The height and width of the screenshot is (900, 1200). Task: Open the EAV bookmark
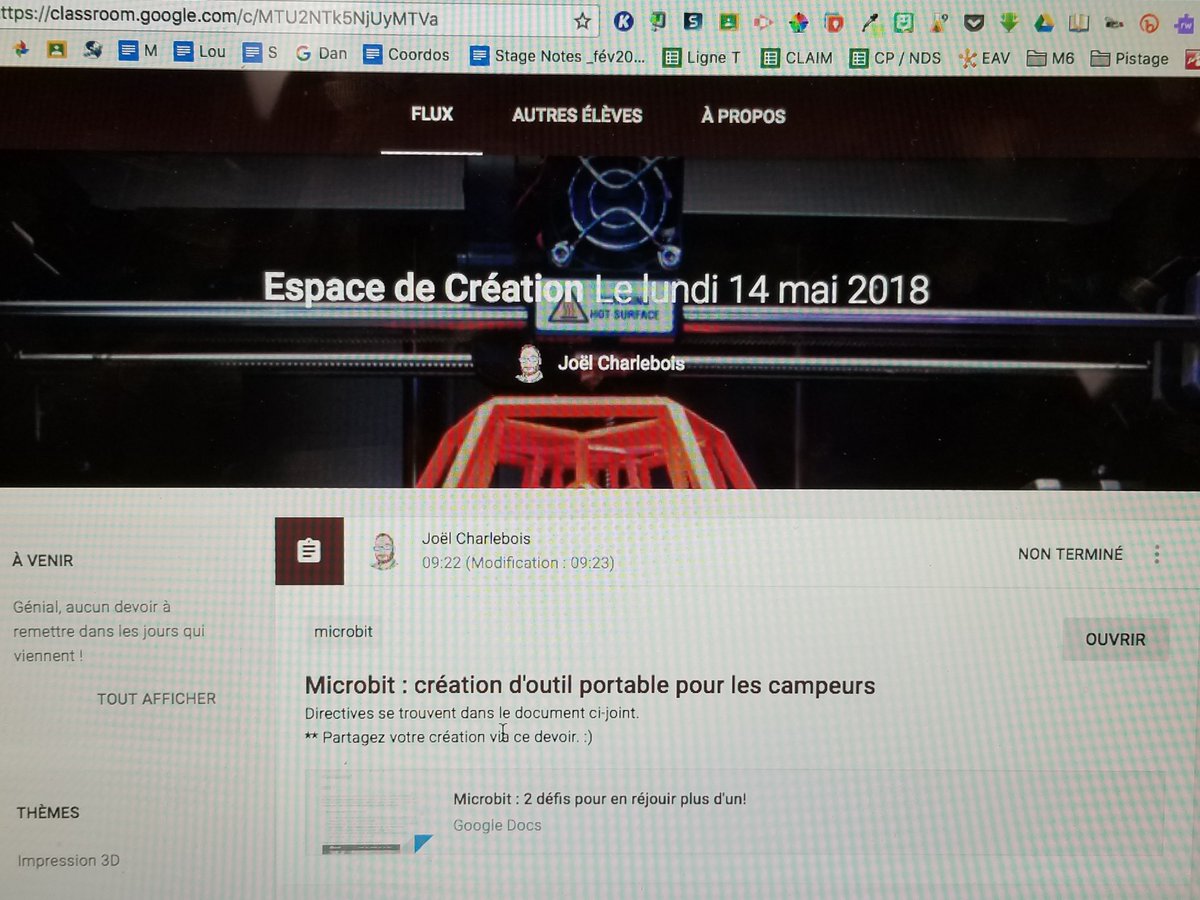(x=985, y=59)
